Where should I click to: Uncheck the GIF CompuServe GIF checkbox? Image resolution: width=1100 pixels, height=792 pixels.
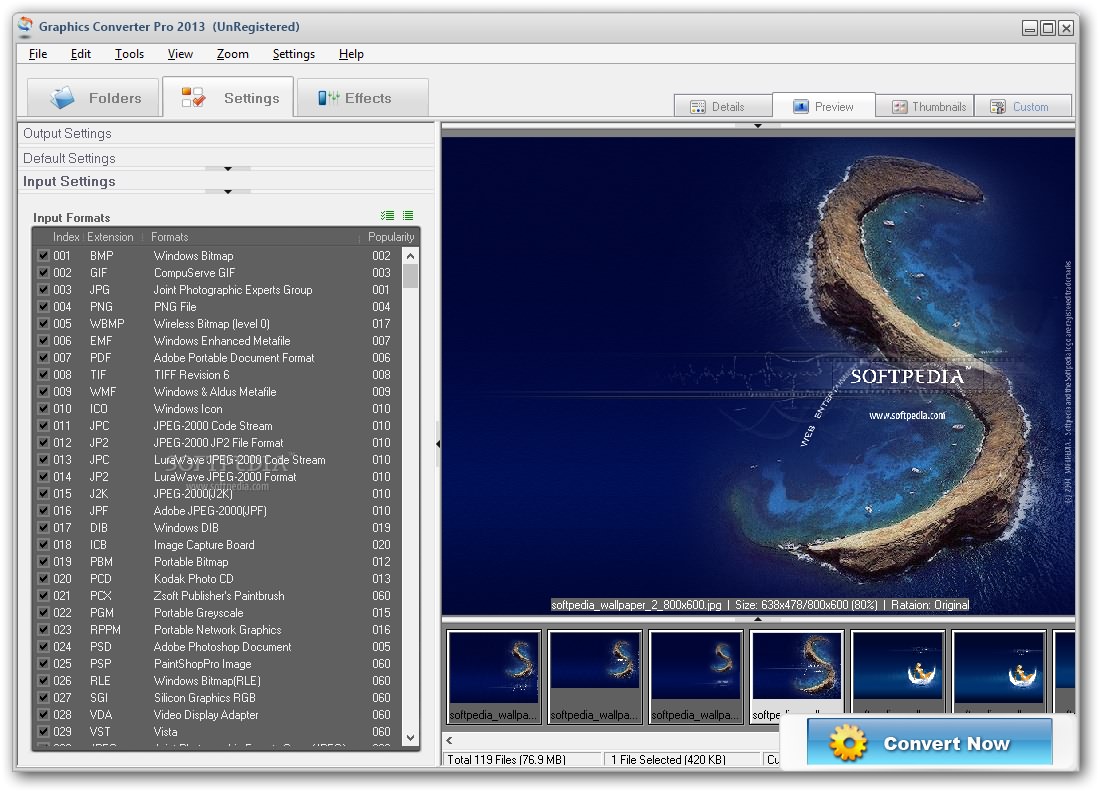point(43,273)
